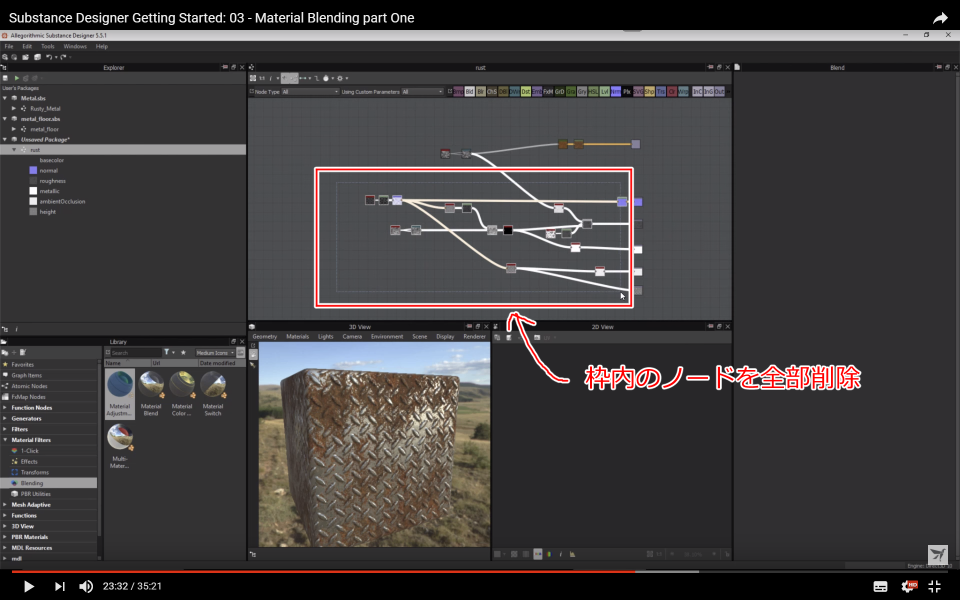The image size is (960, 600).
Task: Add an HSL node
Action: 593,92
